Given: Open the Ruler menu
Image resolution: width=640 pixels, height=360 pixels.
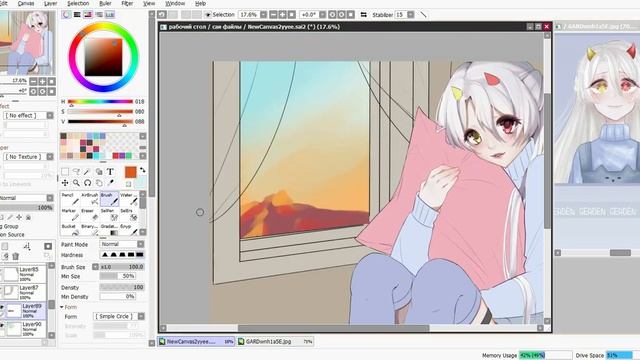Looking at the screenshot, I should click(105, 3).
